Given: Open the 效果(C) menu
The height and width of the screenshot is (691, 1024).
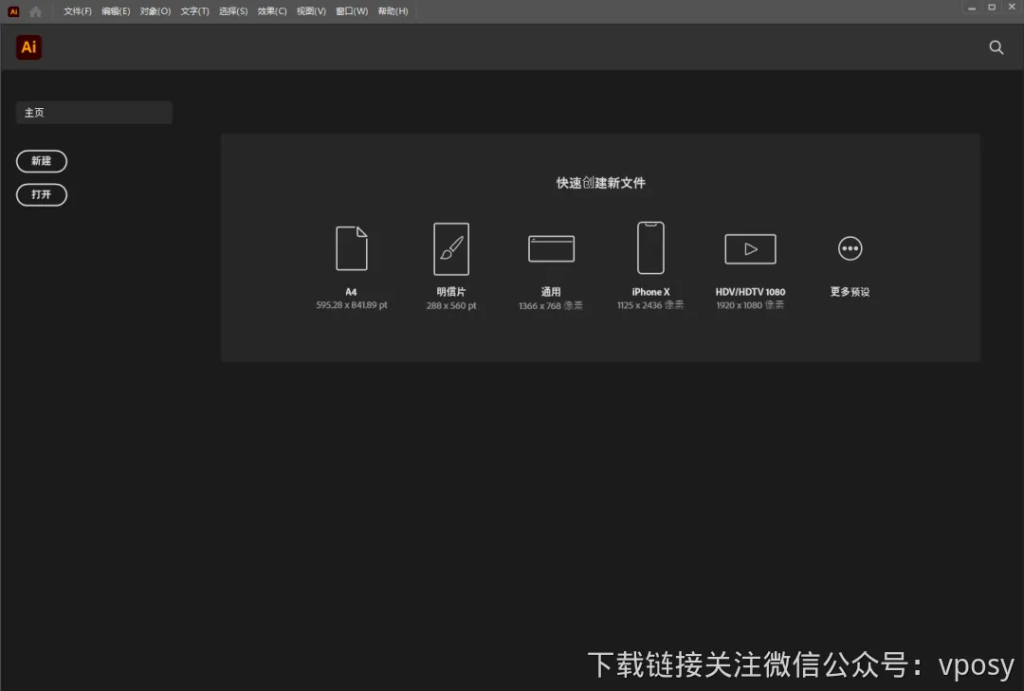Looking at the screenshot, I should point(272,11).
